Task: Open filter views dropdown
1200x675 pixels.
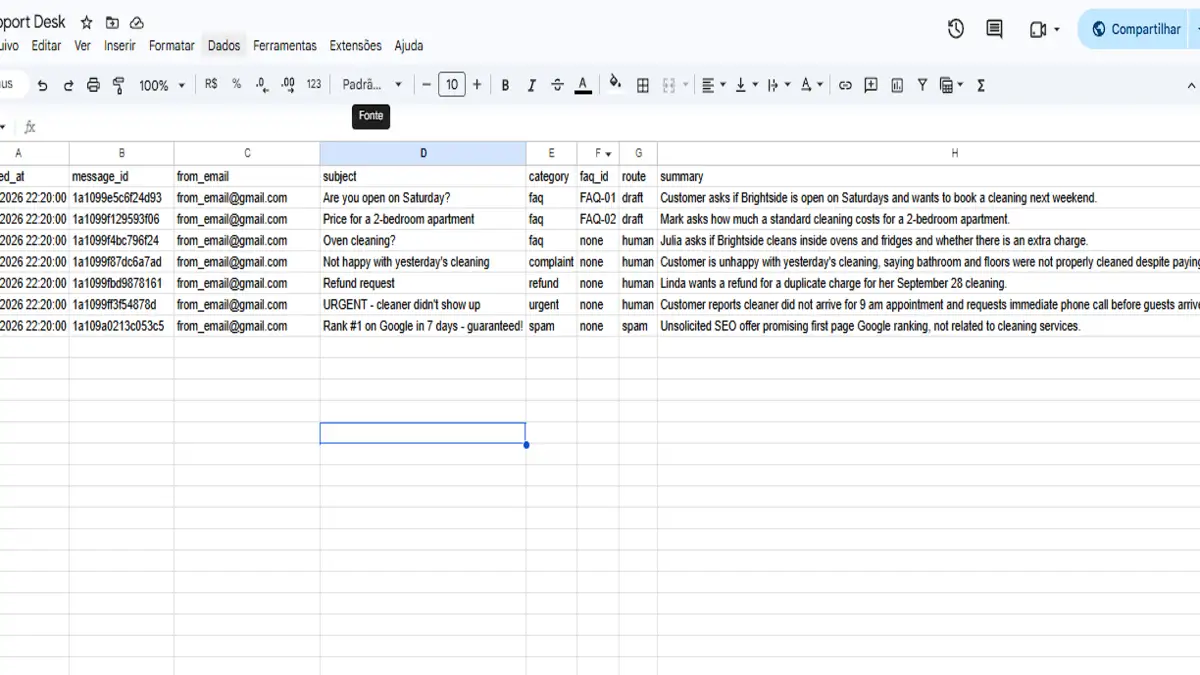Action: tap(952, 85)
